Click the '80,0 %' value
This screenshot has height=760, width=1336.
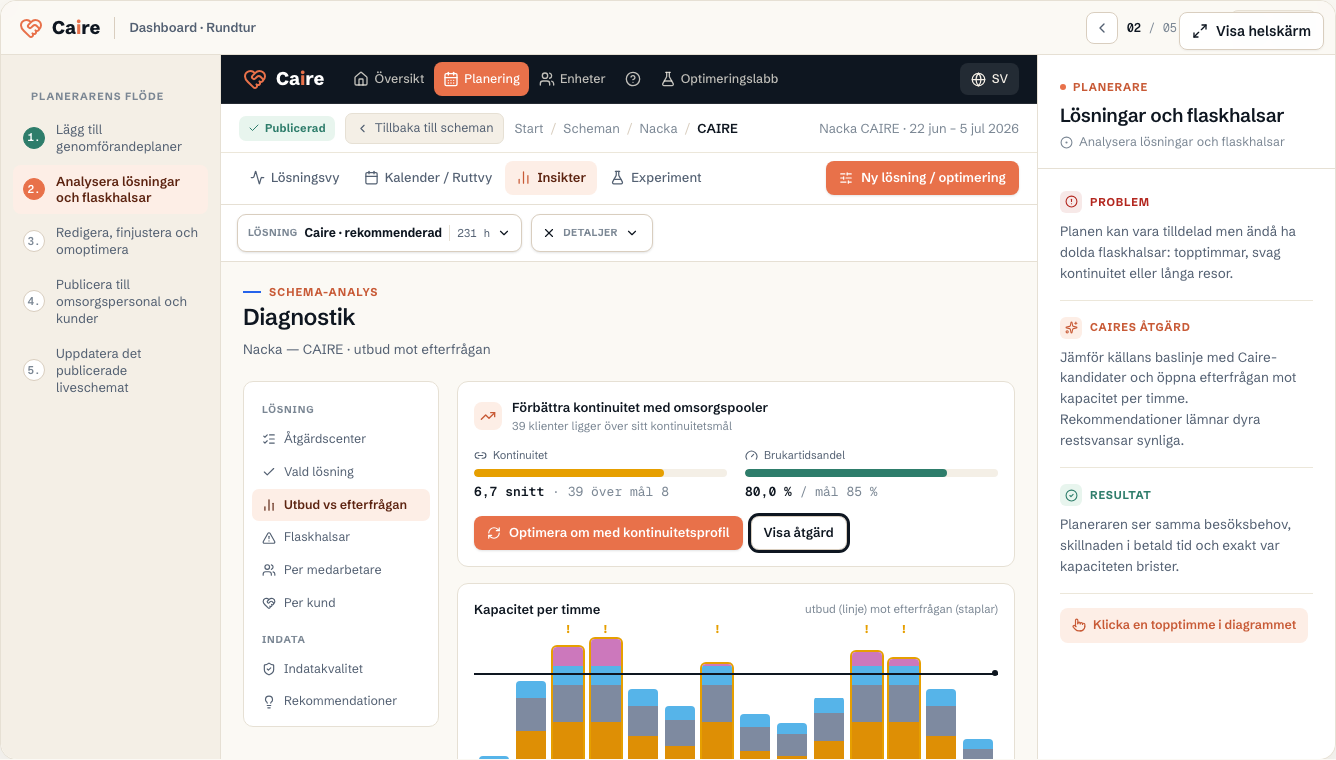768,492
